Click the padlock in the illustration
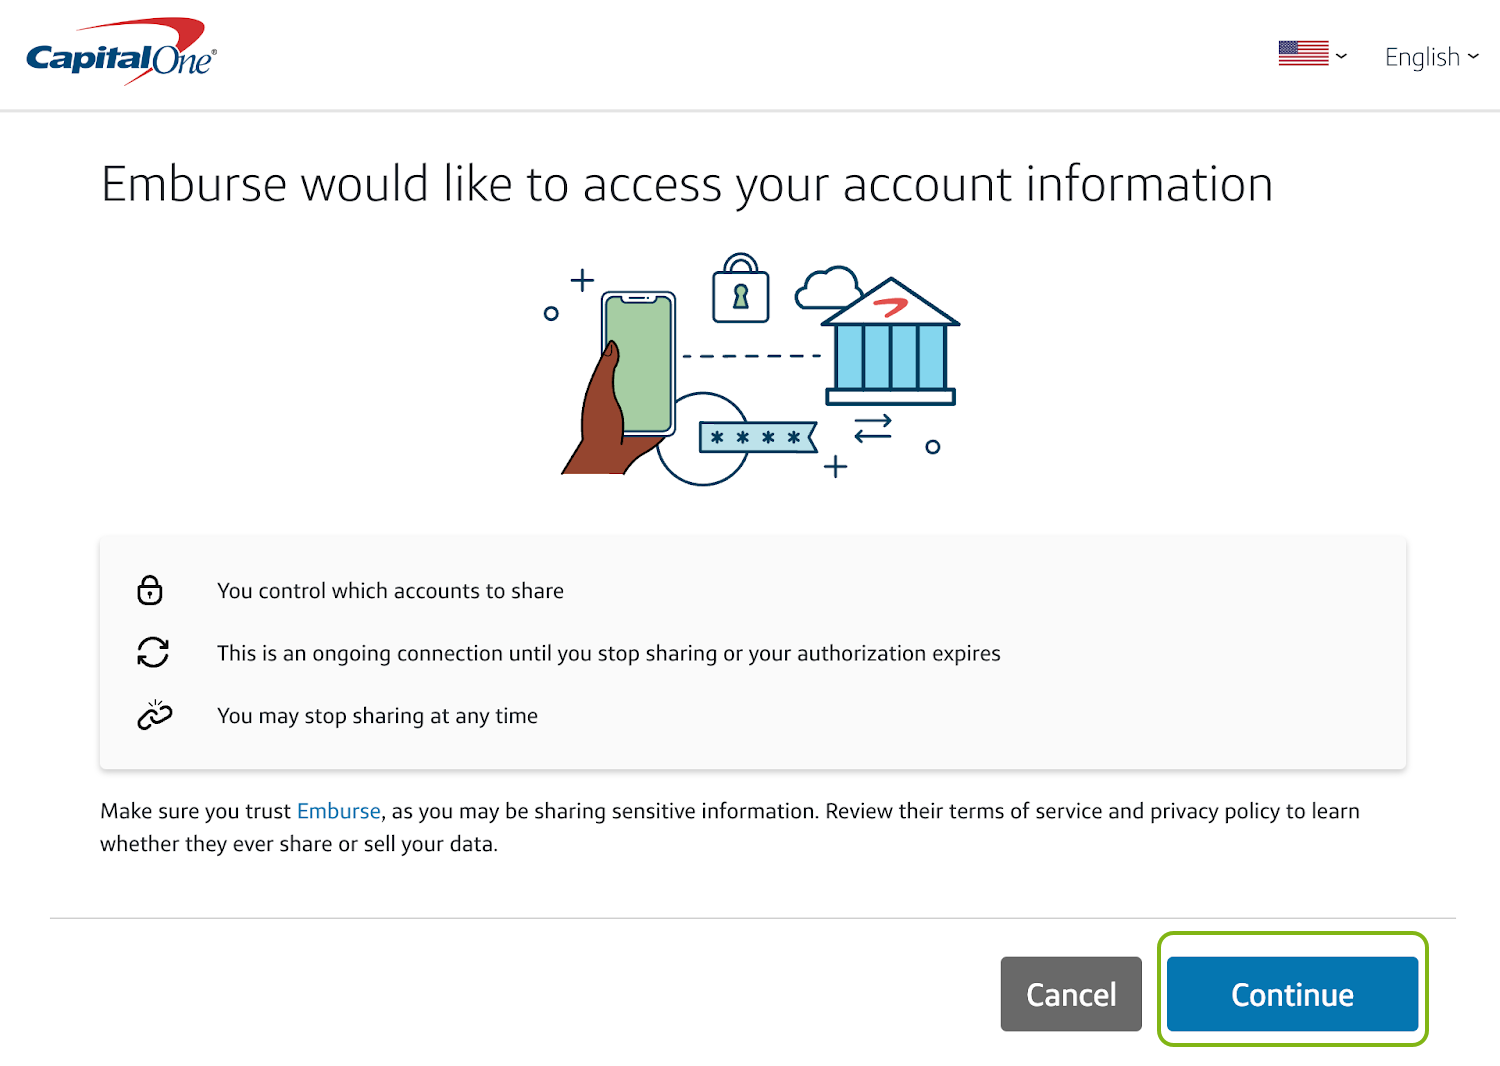 click(x=740, y=290)
